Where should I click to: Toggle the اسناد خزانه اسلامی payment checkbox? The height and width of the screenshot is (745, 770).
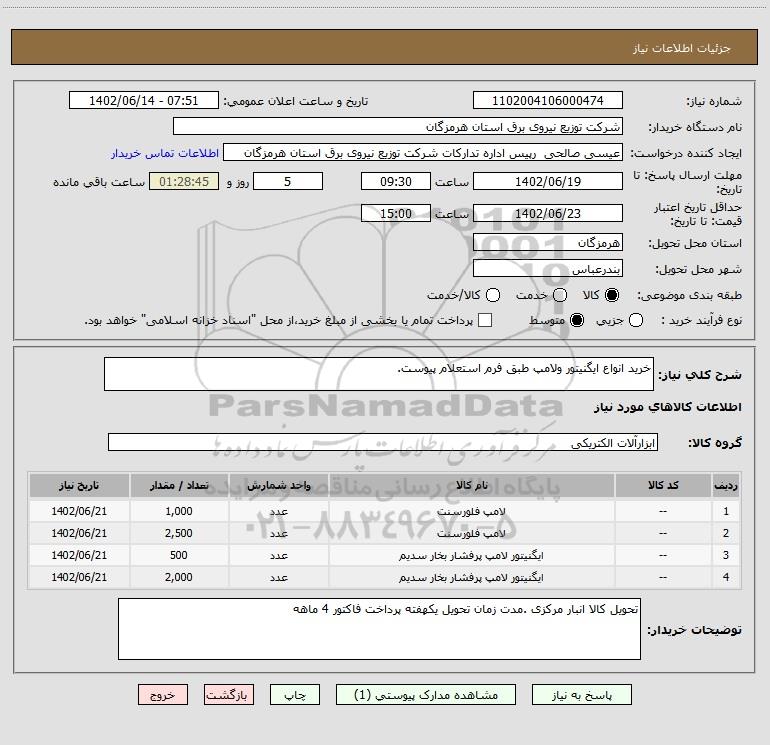pos(485,320)
